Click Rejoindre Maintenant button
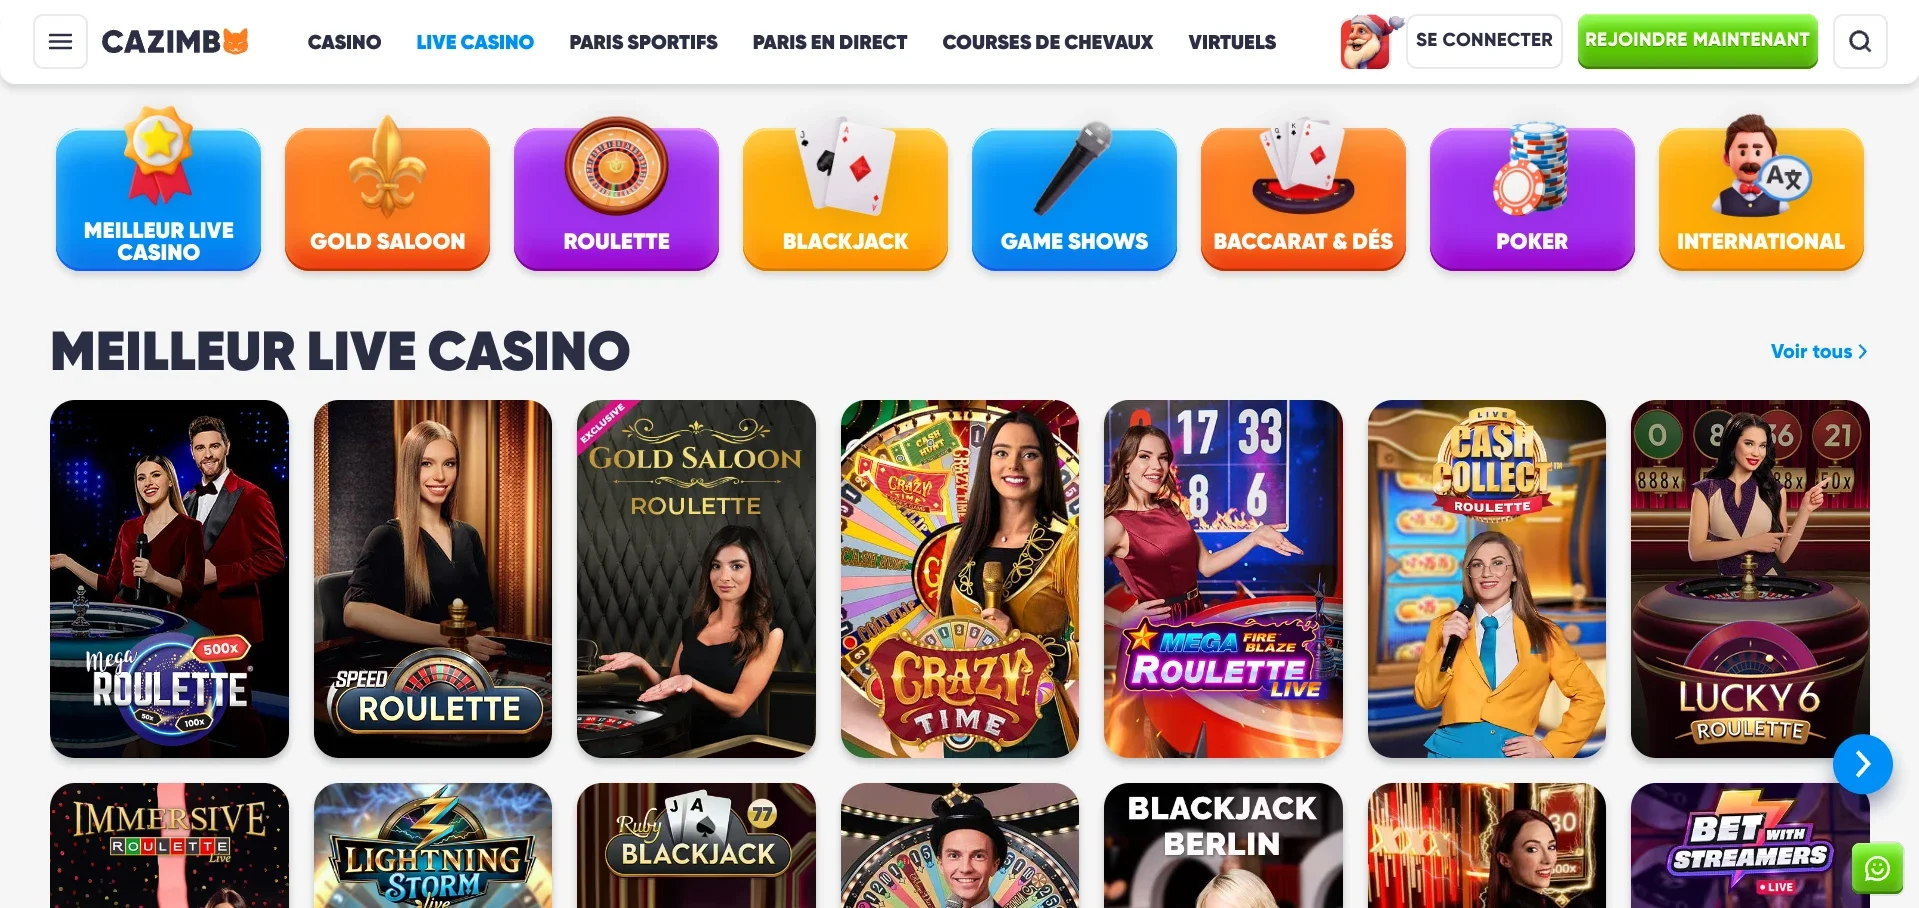 coord(1697,41)
